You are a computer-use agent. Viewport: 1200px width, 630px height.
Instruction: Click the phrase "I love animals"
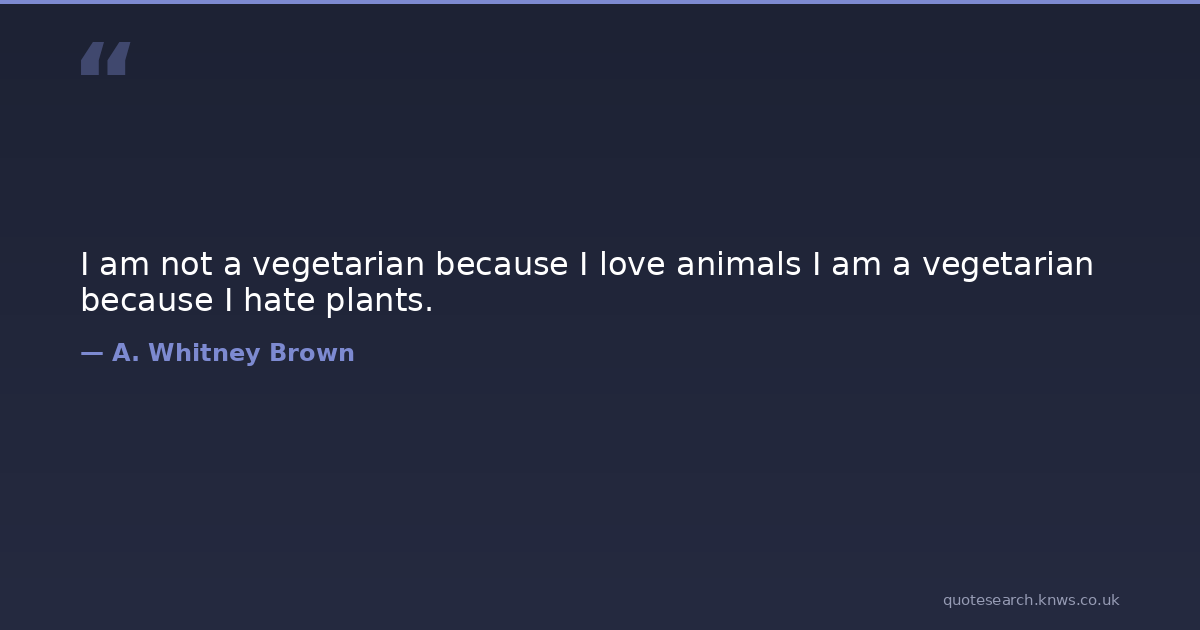(690, 265)
